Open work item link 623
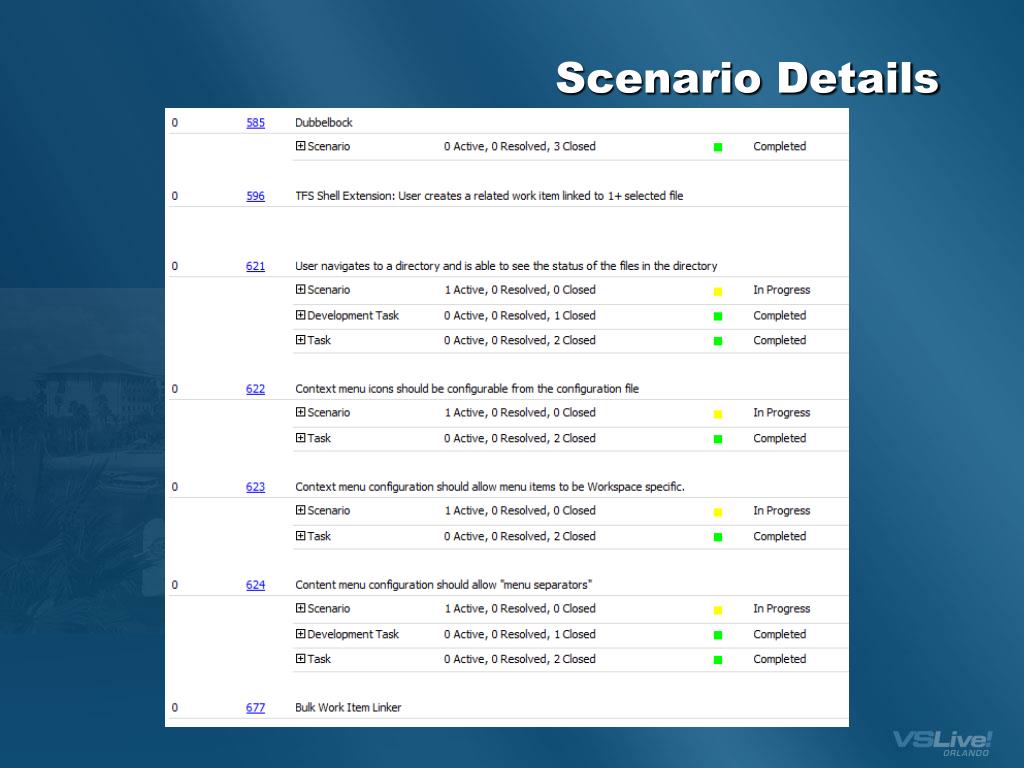The image size is (1024, 768). coord(255,487)
